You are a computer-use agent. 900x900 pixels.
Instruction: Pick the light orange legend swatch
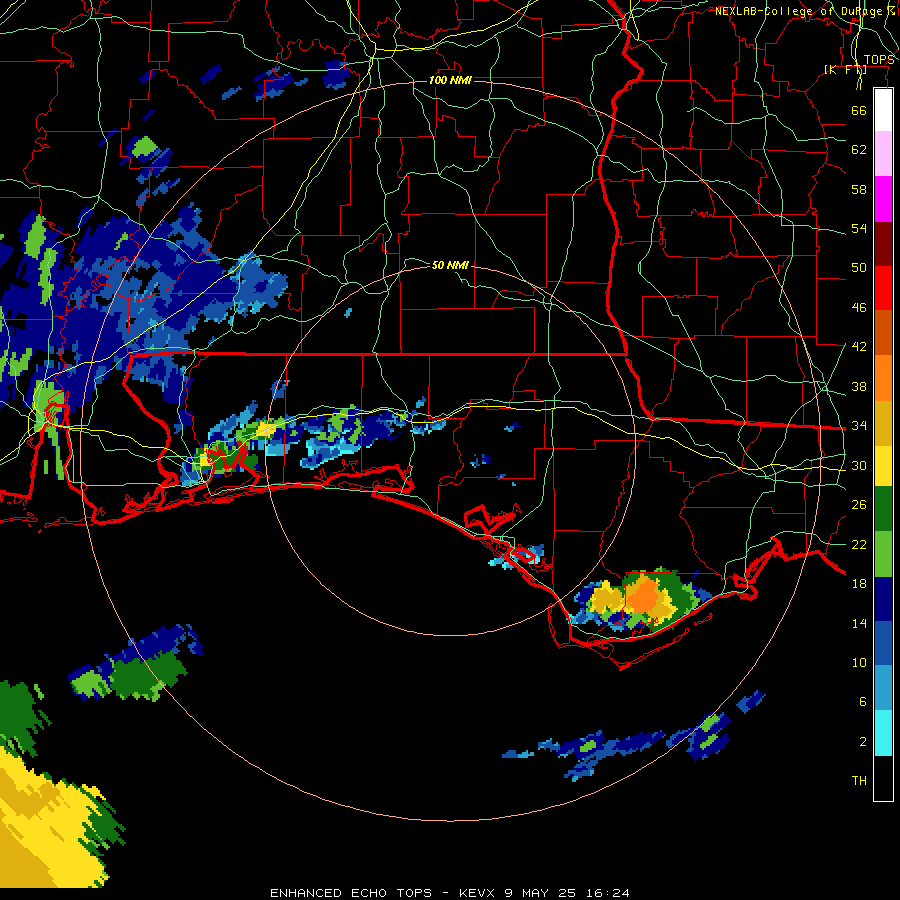pyautogui.click(x=883, y=377)
